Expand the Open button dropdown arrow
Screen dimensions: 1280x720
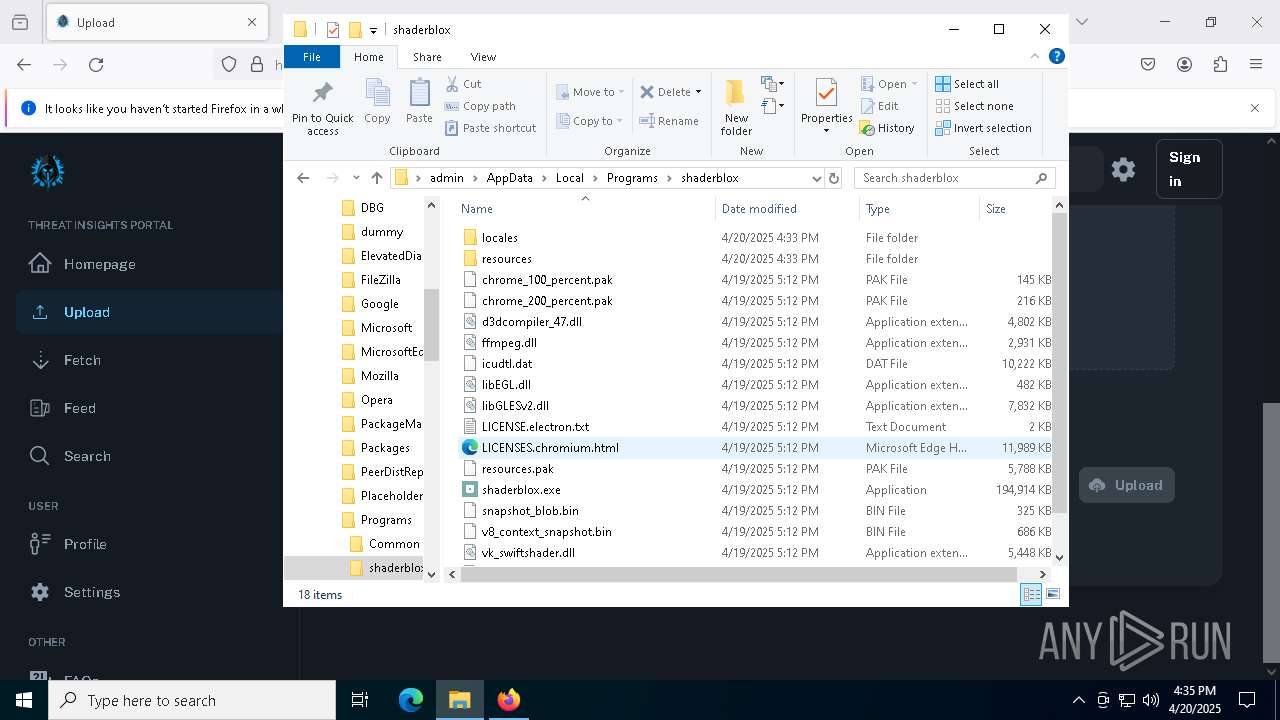(914, 84)
